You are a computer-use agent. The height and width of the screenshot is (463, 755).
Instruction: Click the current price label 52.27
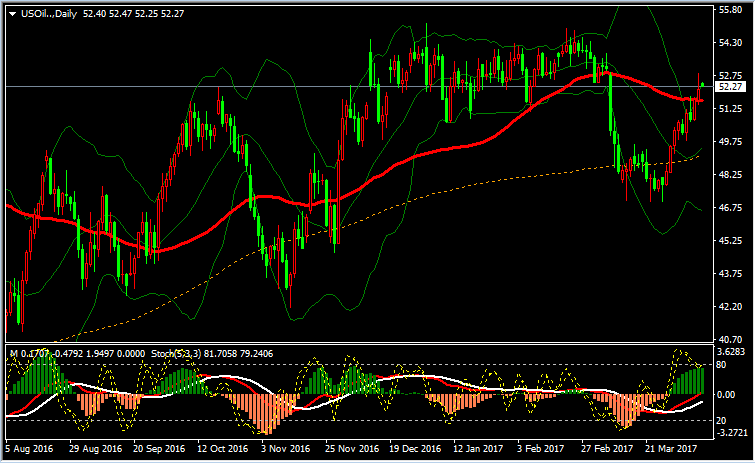pyautogui.click(x=730, y=87)
